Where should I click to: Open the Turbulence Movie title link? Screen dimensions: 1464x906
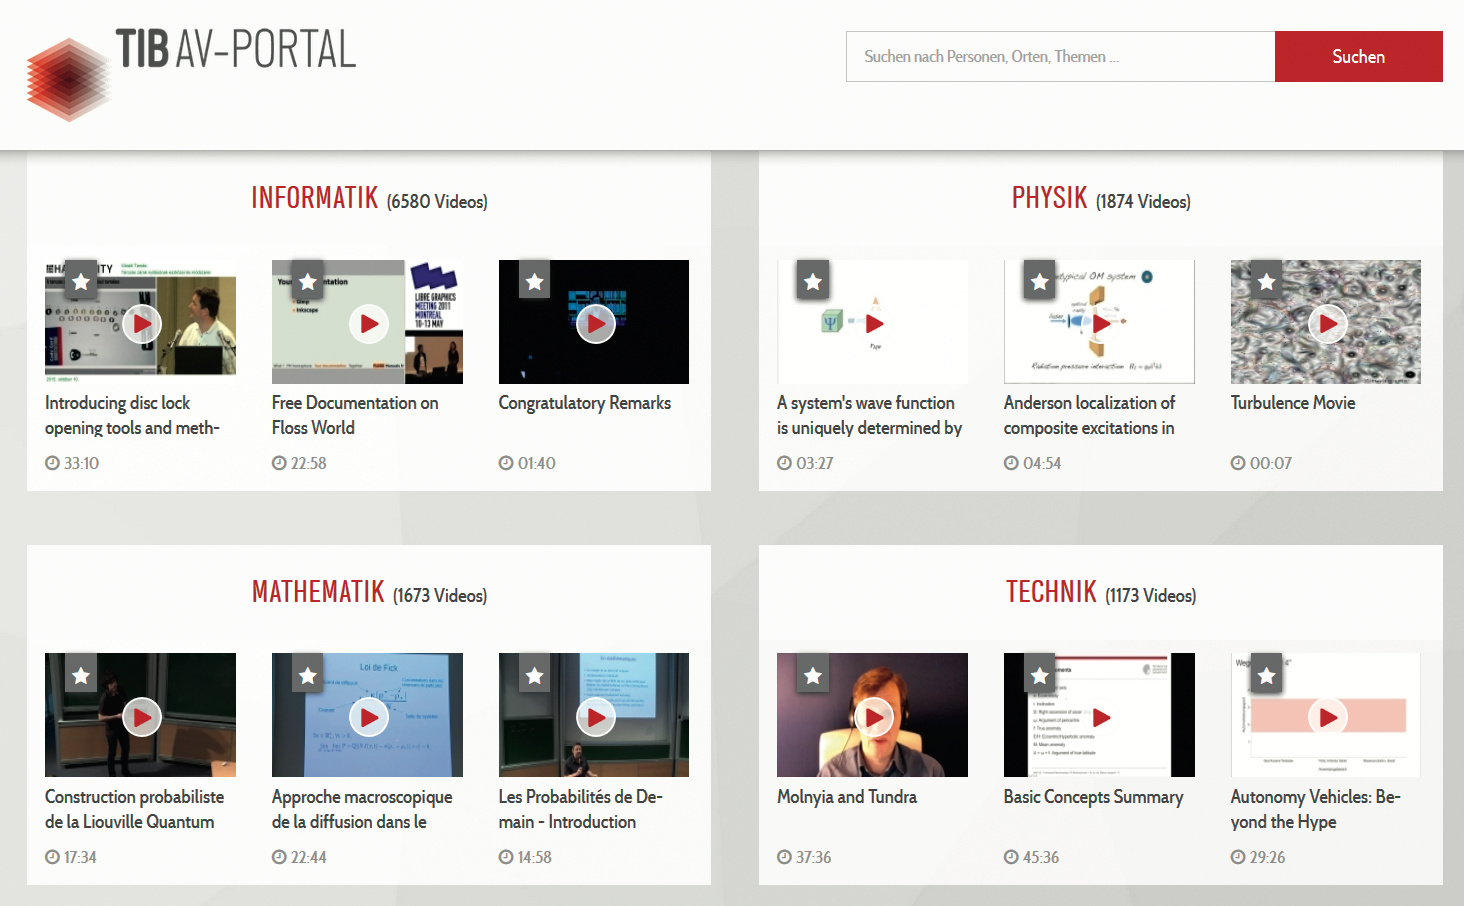pyautogui.click(x=1293, y=403)
